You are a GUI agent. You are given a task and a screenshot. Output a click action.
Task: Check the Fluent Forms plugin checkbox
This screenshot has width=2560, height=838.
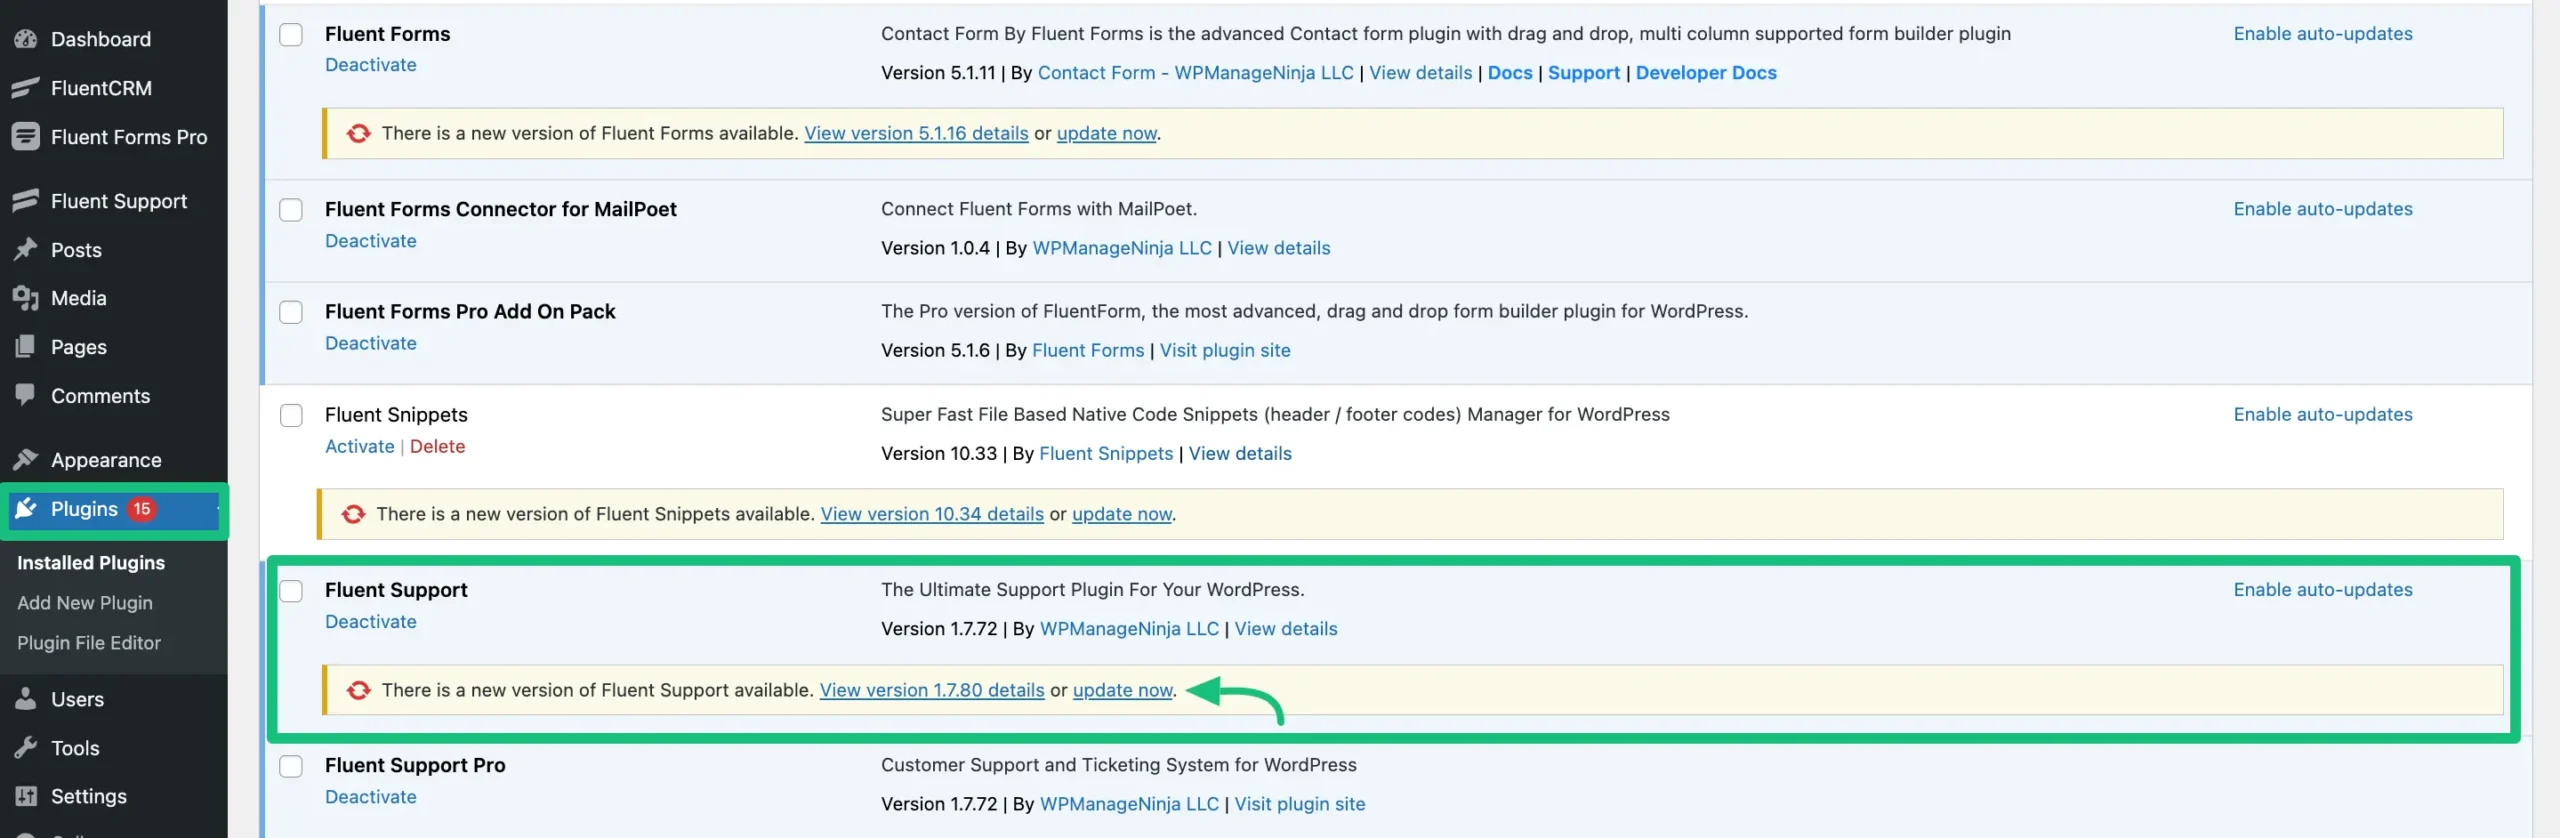coord(291,33)
